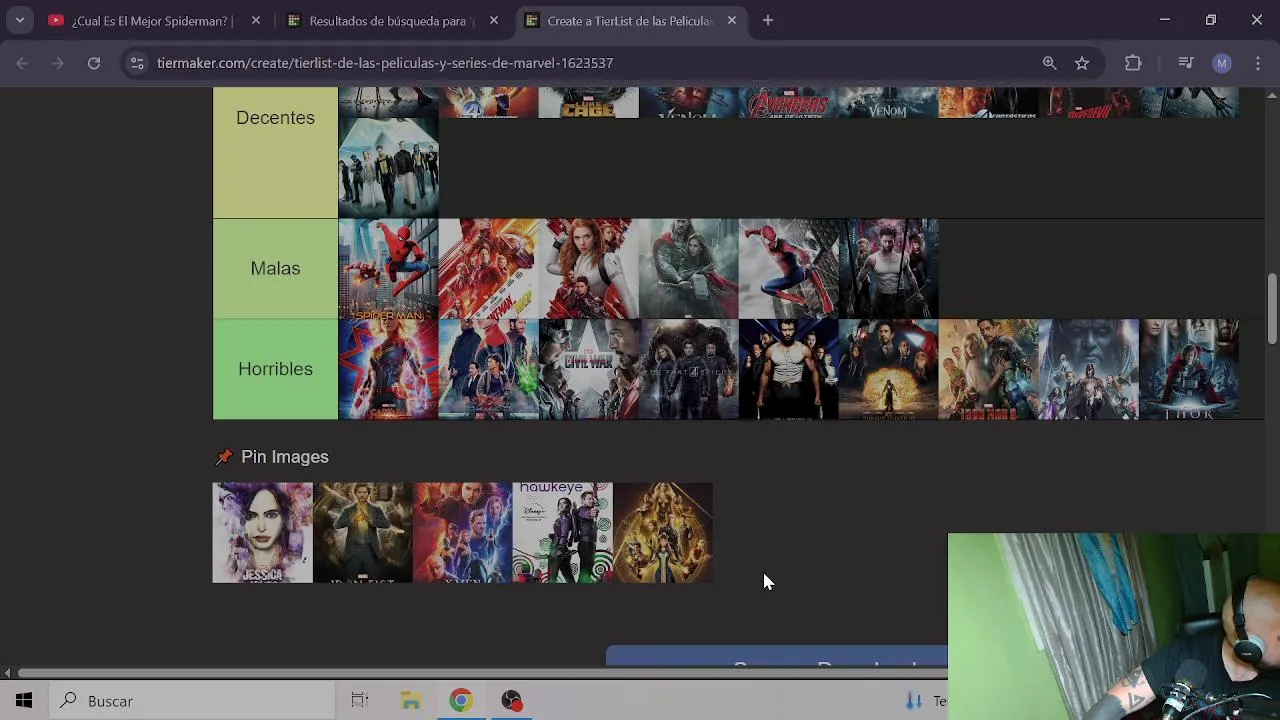
Task: Bookmark this page with the star icon
Action: tap(1082, 63)
